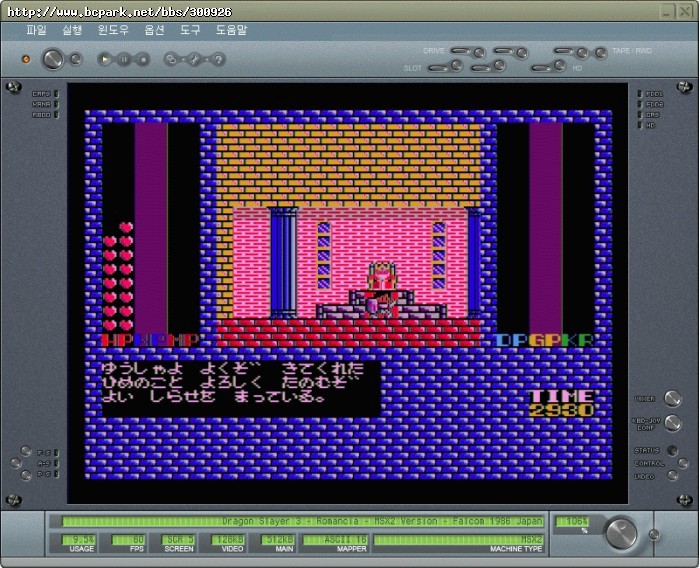The image size is (700, 568).
Task: Click the 128KB VIDEO readout
Action: [228, 540]
